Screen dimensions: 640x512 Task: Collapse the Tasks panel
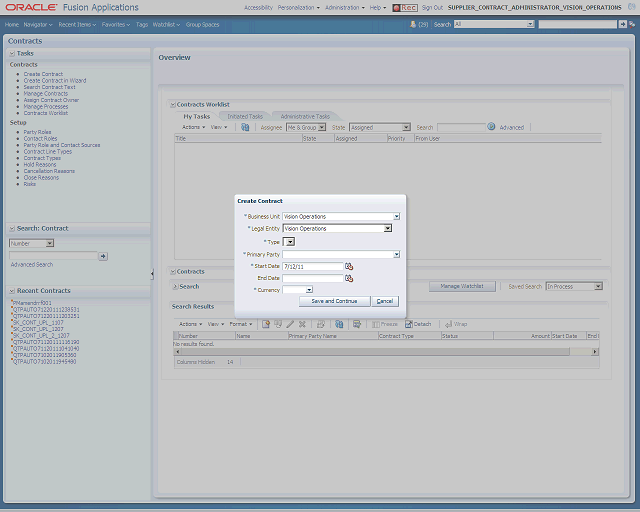pyautogui.click(x=12, y=53)
